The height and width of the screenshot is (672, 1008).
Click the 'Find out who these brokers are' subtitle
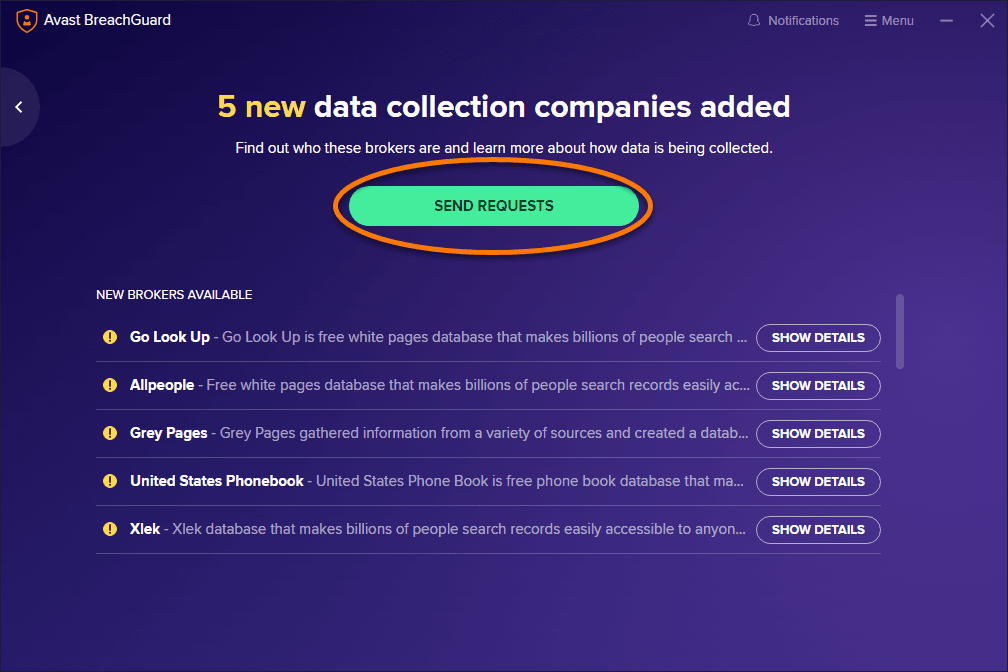pyautogui.click(x=503, y=148)
